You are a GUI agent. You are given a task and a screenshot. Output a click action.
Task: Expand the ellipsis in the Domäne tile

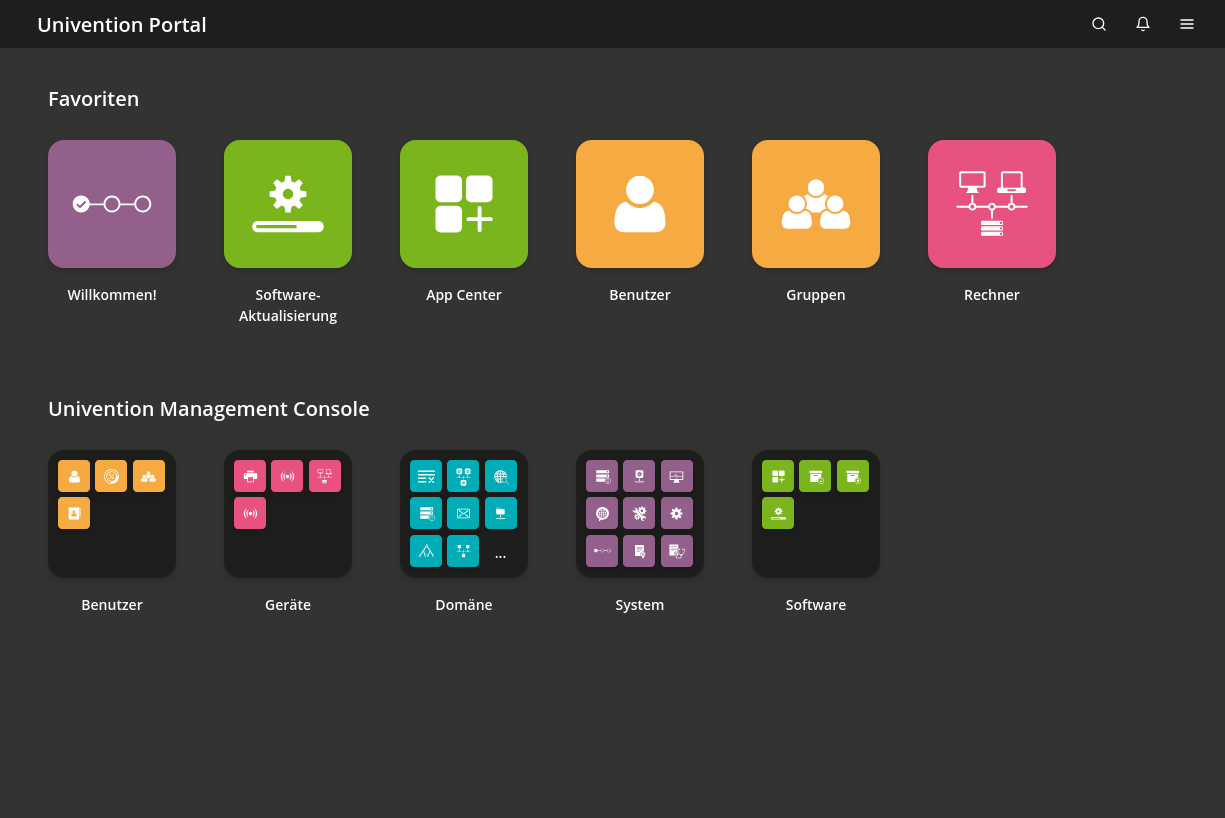pos(500,551)
